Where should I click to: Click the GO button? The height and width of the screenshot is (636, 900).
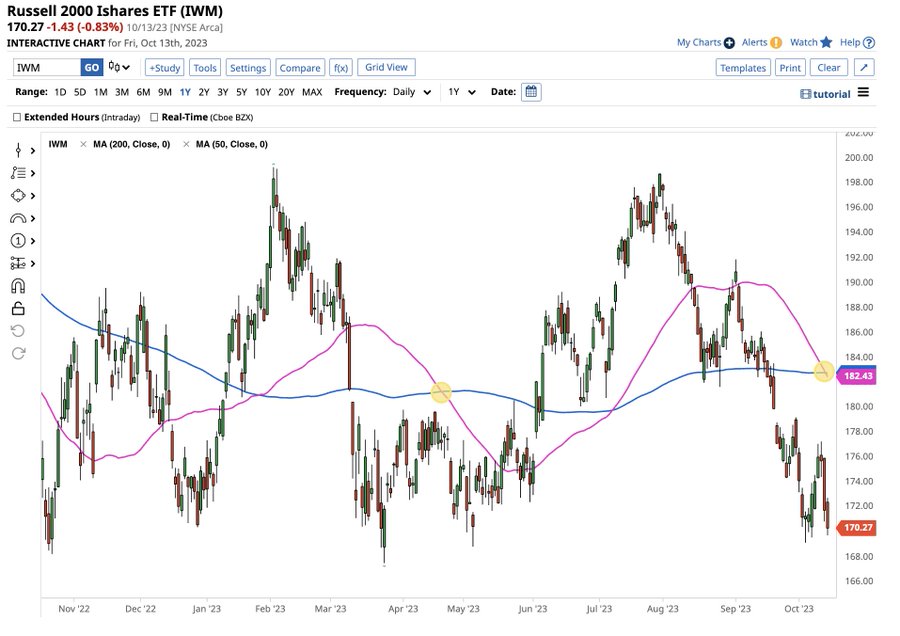[x=92, y=68]
